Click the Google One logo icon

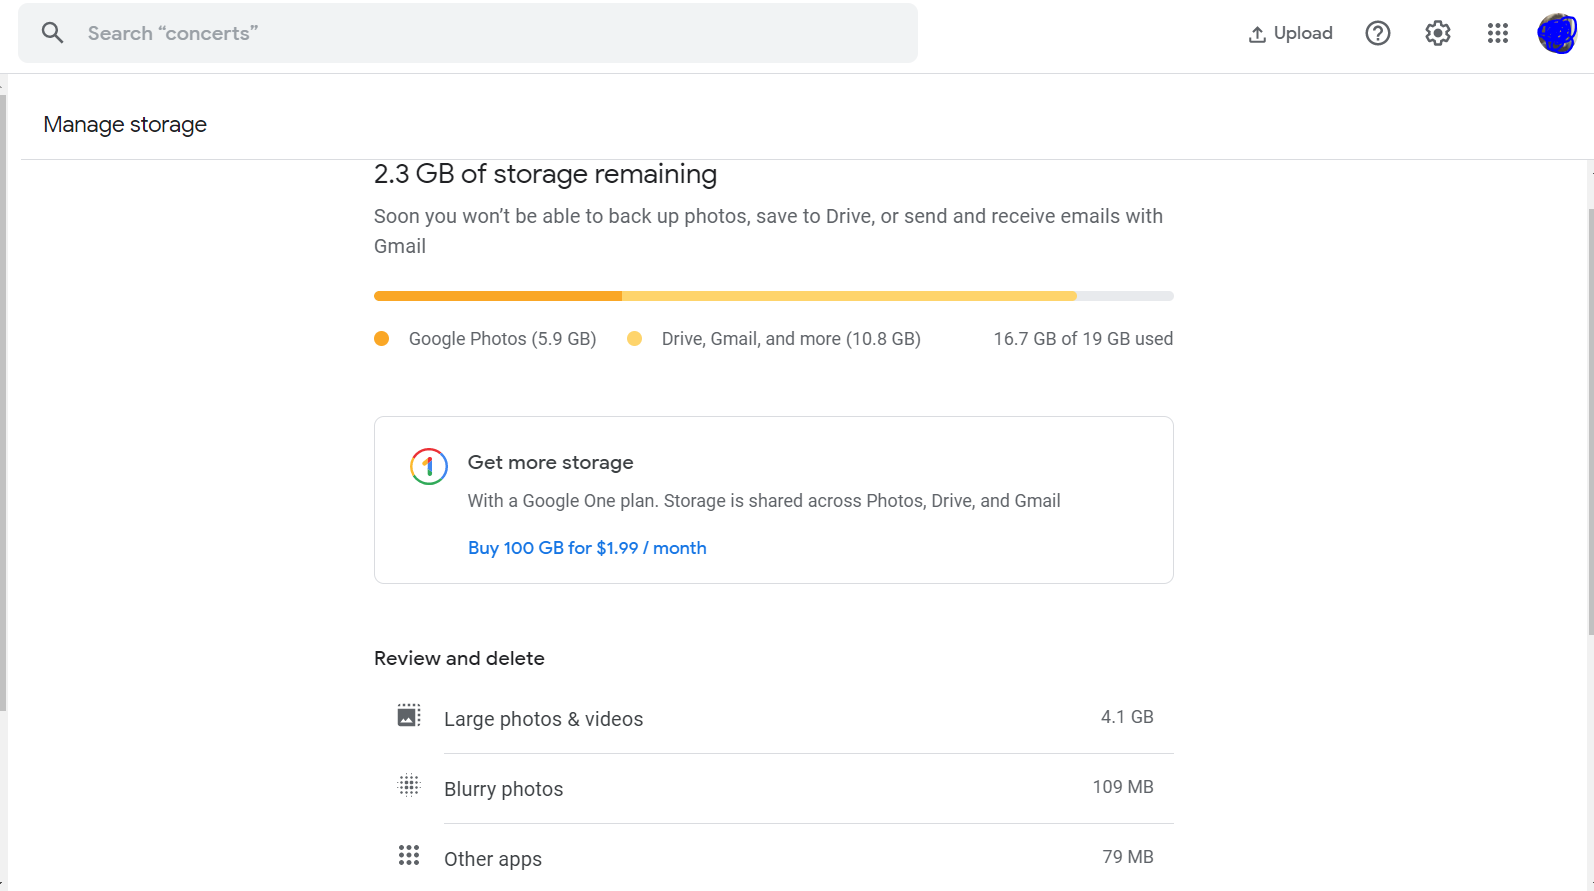click(x=429, y=466)
